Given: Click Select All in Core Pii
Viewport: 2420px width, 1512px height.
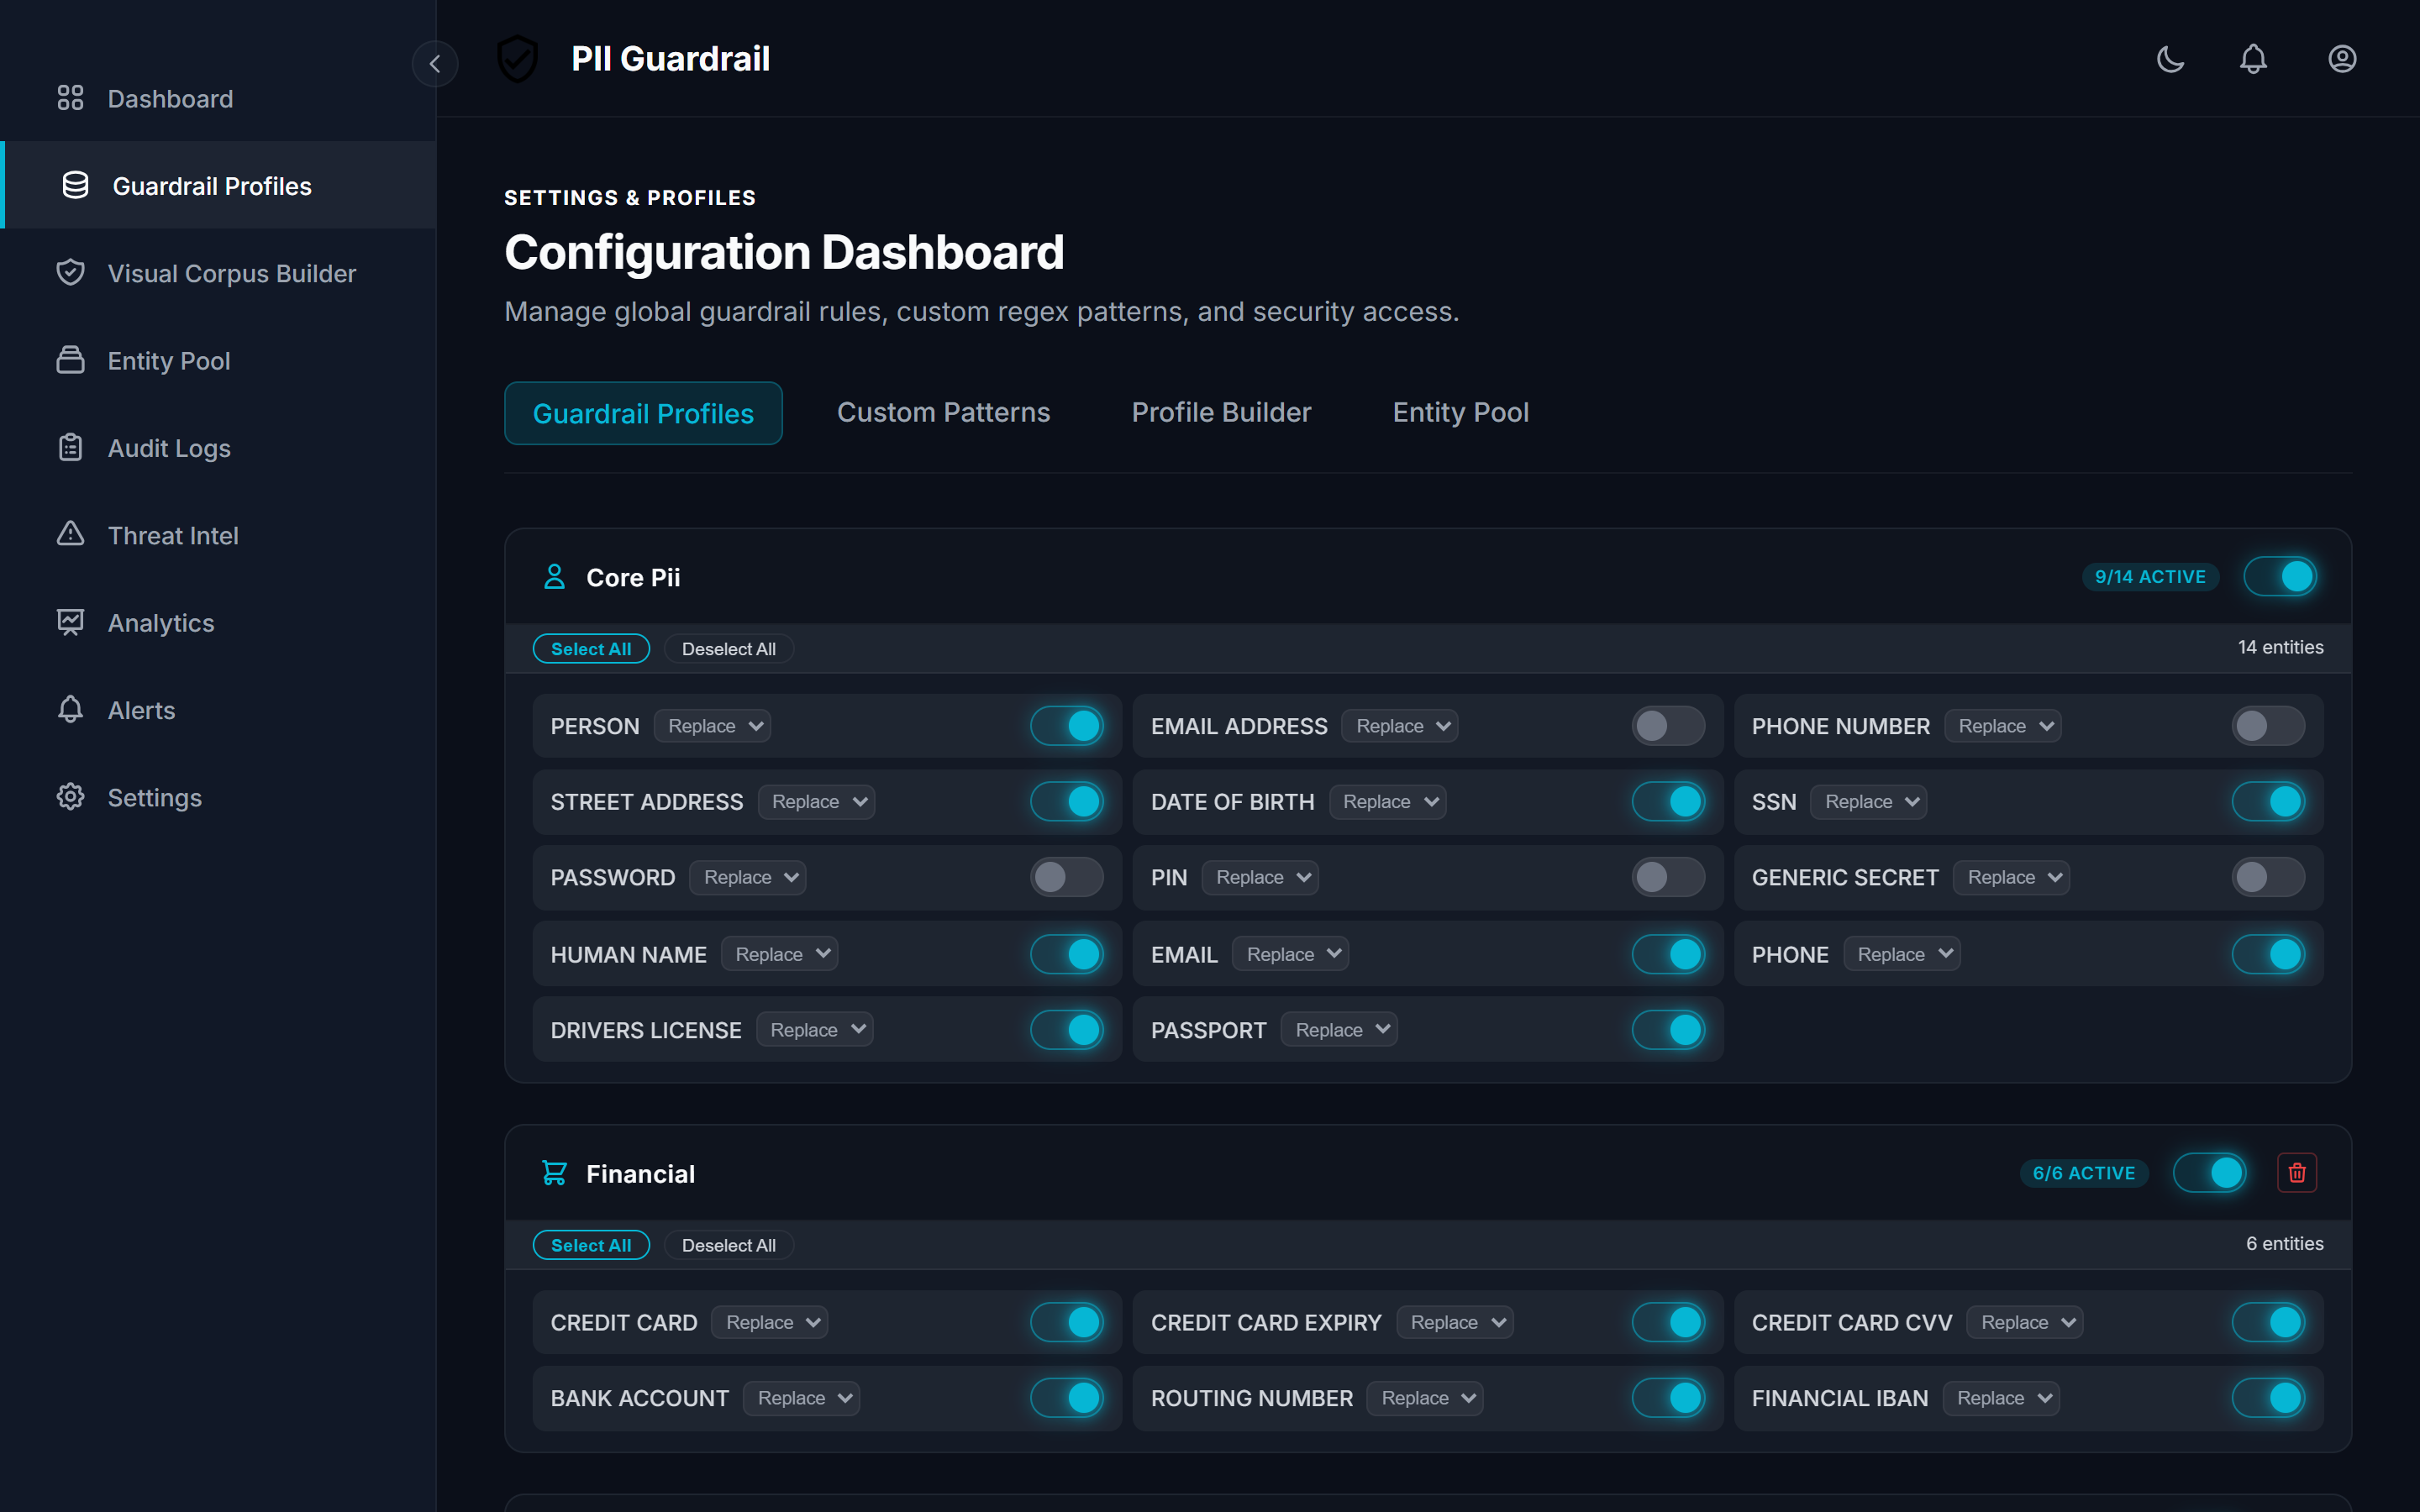Looking at the screenshot, I should tap(591, 649).
